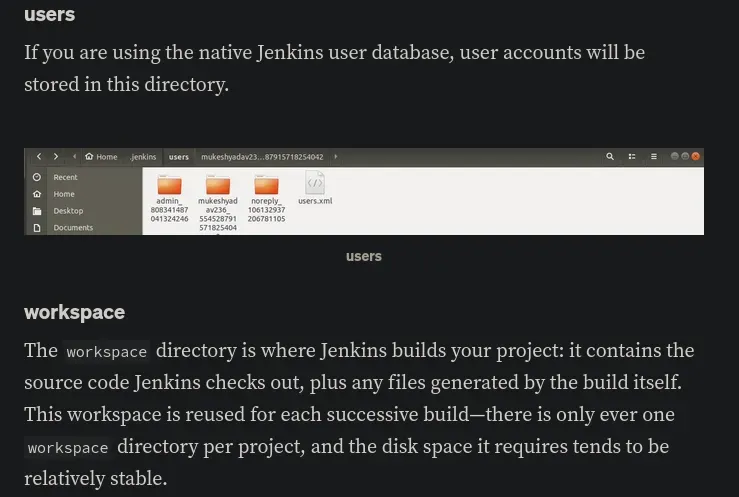Go back in the file manager

(39, 156)
